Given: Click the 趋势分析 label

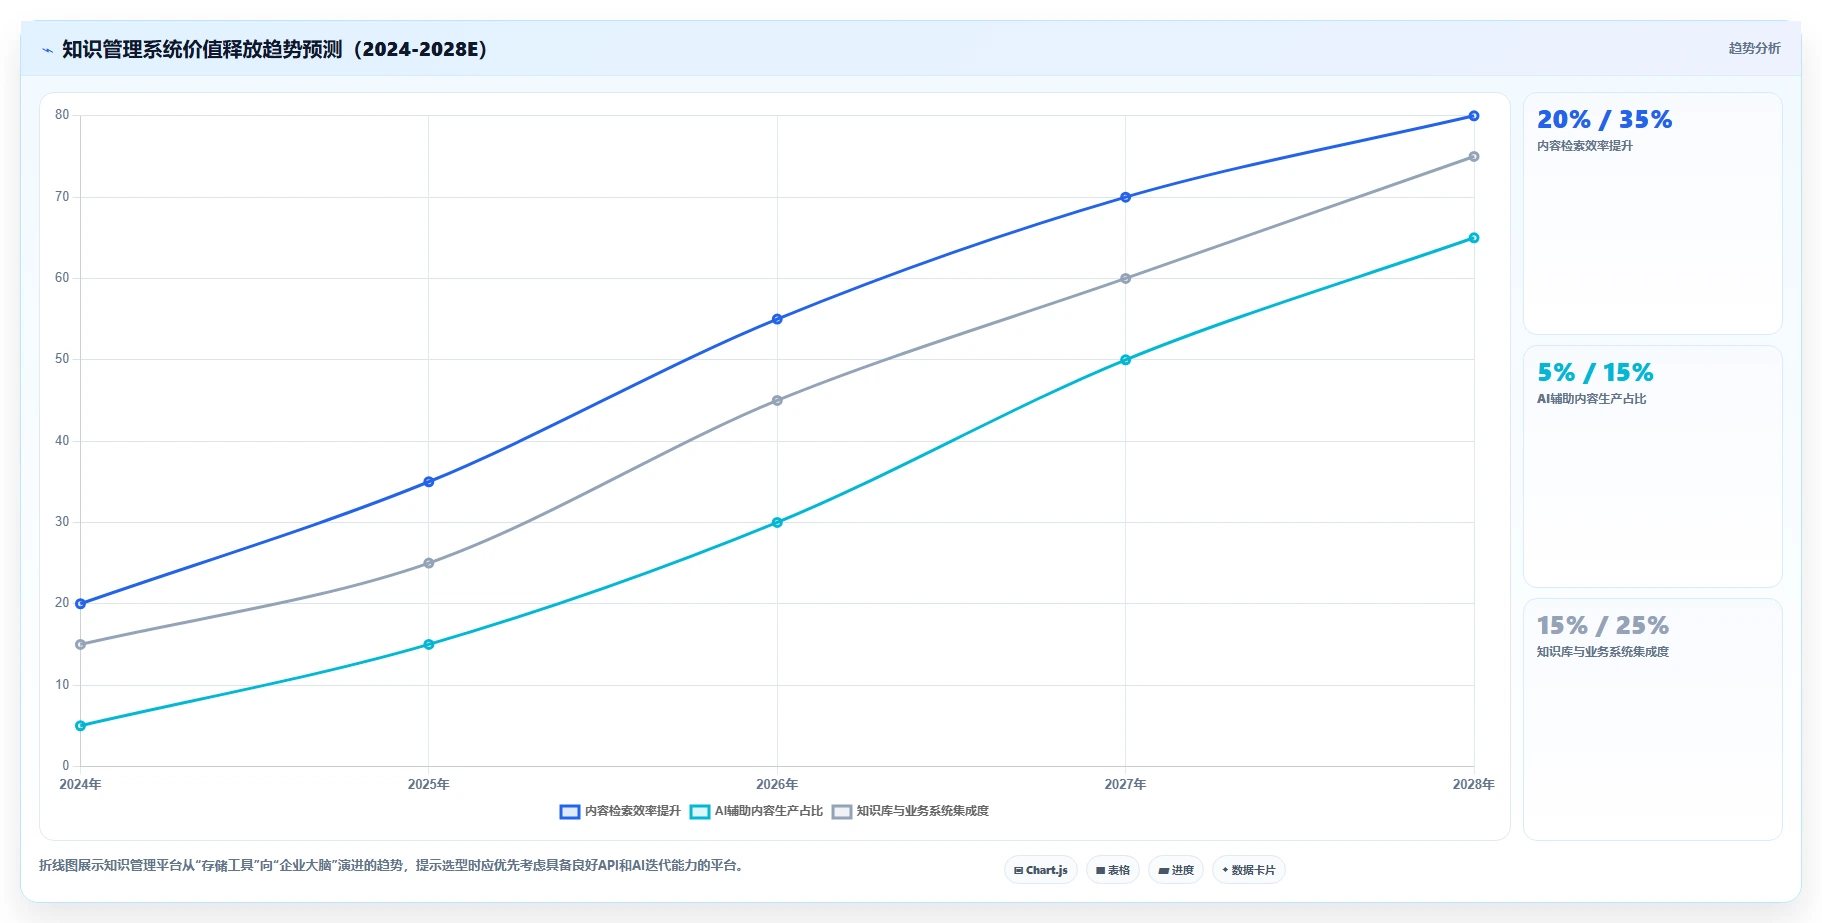Looking at the screenshot, I should 1754,48.
